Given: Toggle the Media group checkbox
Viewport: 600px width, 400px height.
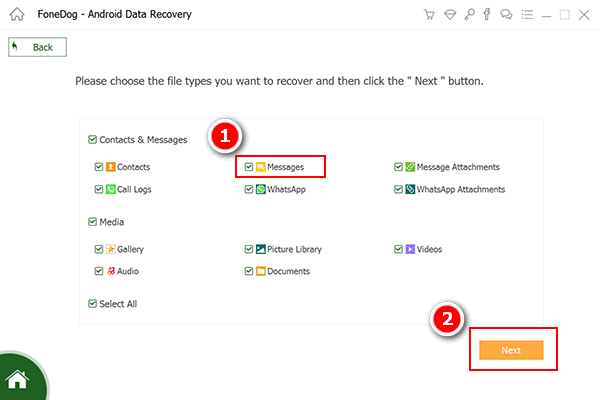Looking at the screenshot, I should click(x=93, y=222).
